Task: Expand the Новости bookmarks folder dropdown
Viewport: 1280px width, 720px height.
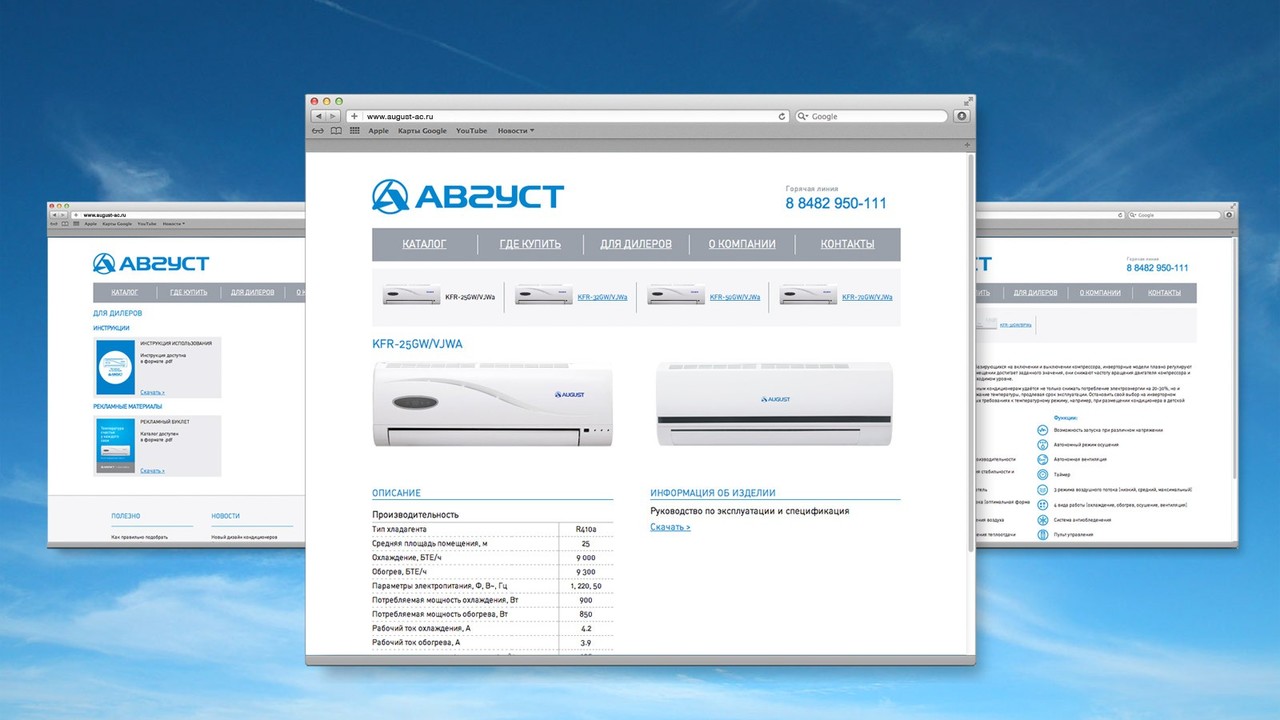Action: 516,131
